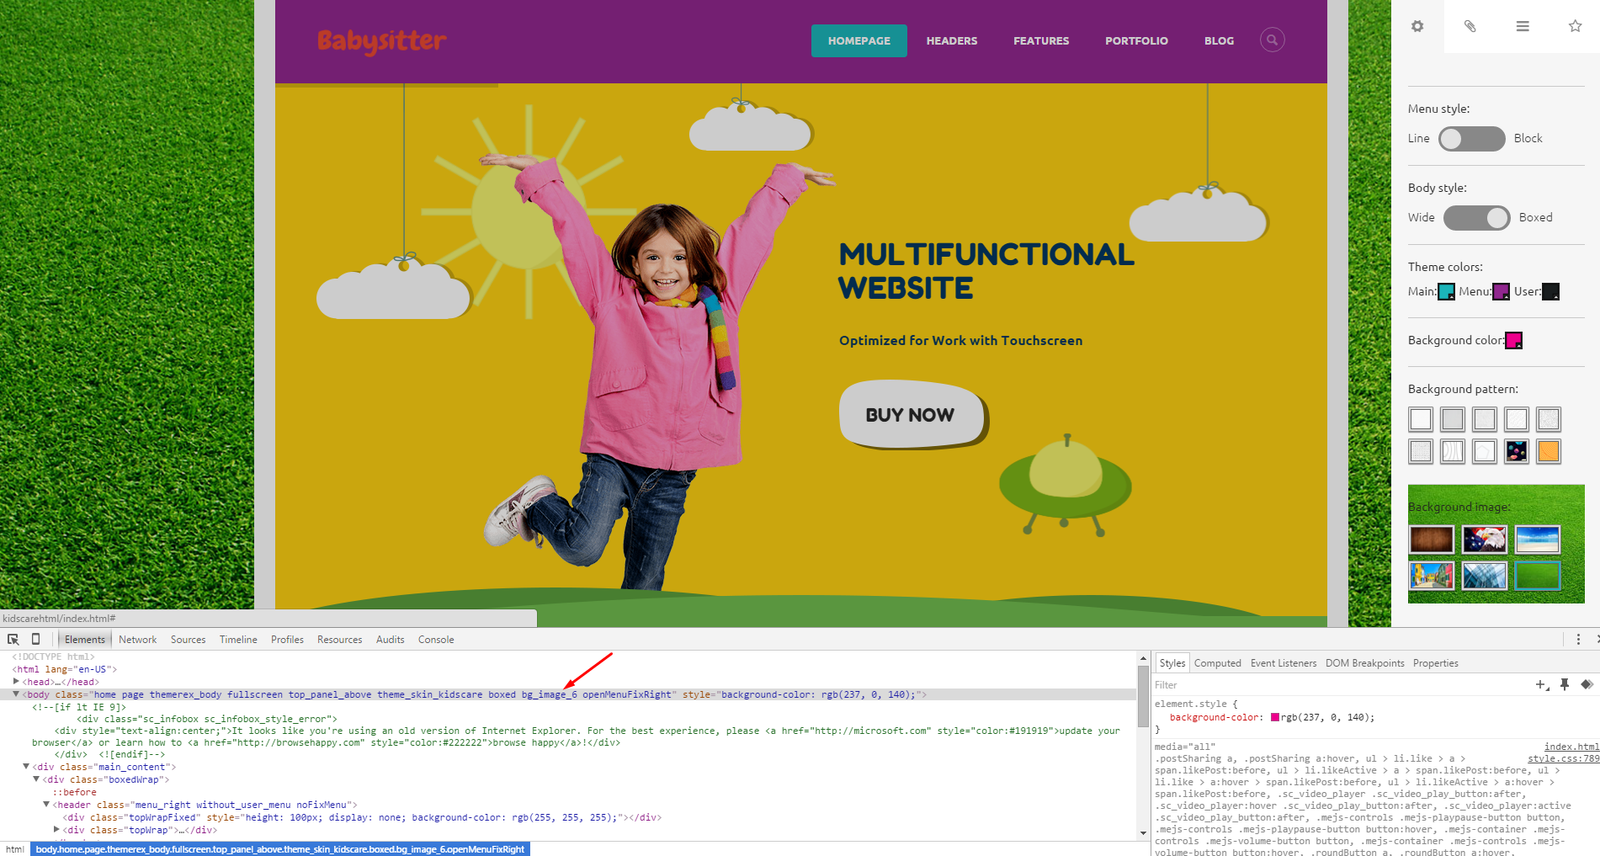Expand the head element in DOM tree
Image resolution: width=1600 pixels, height=856 pixels.
[x=16, y=682]
